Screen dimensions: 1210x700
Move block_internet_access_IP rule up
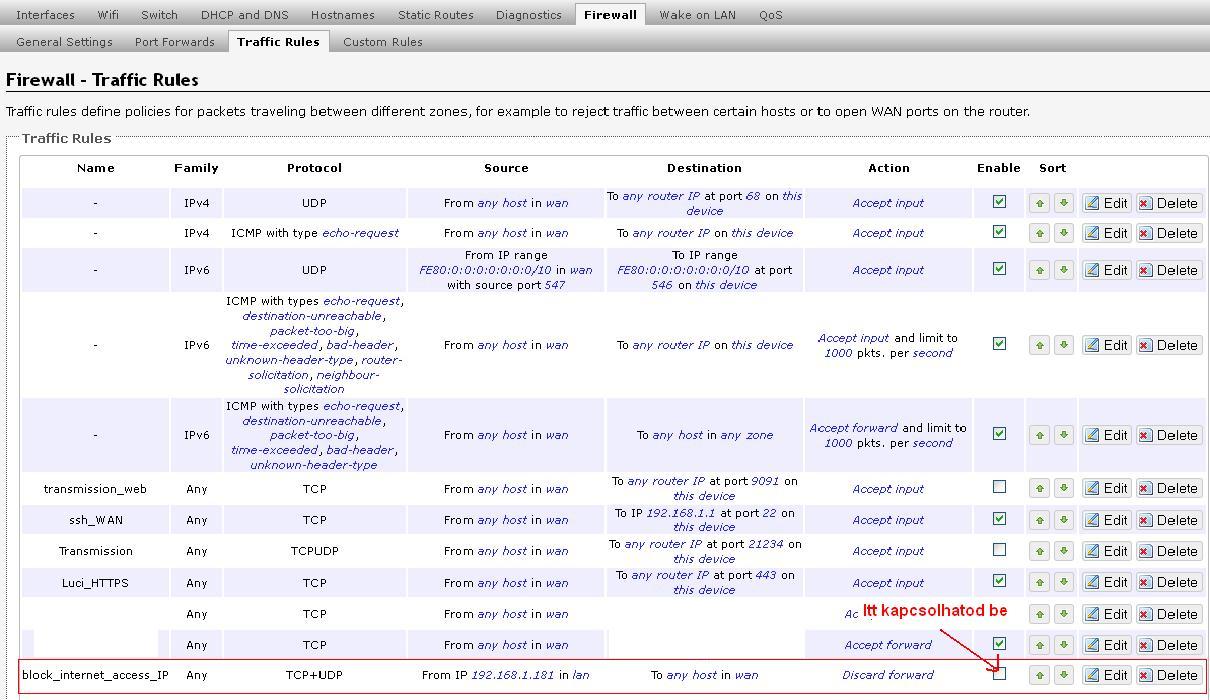click(x=1039, y=675)
